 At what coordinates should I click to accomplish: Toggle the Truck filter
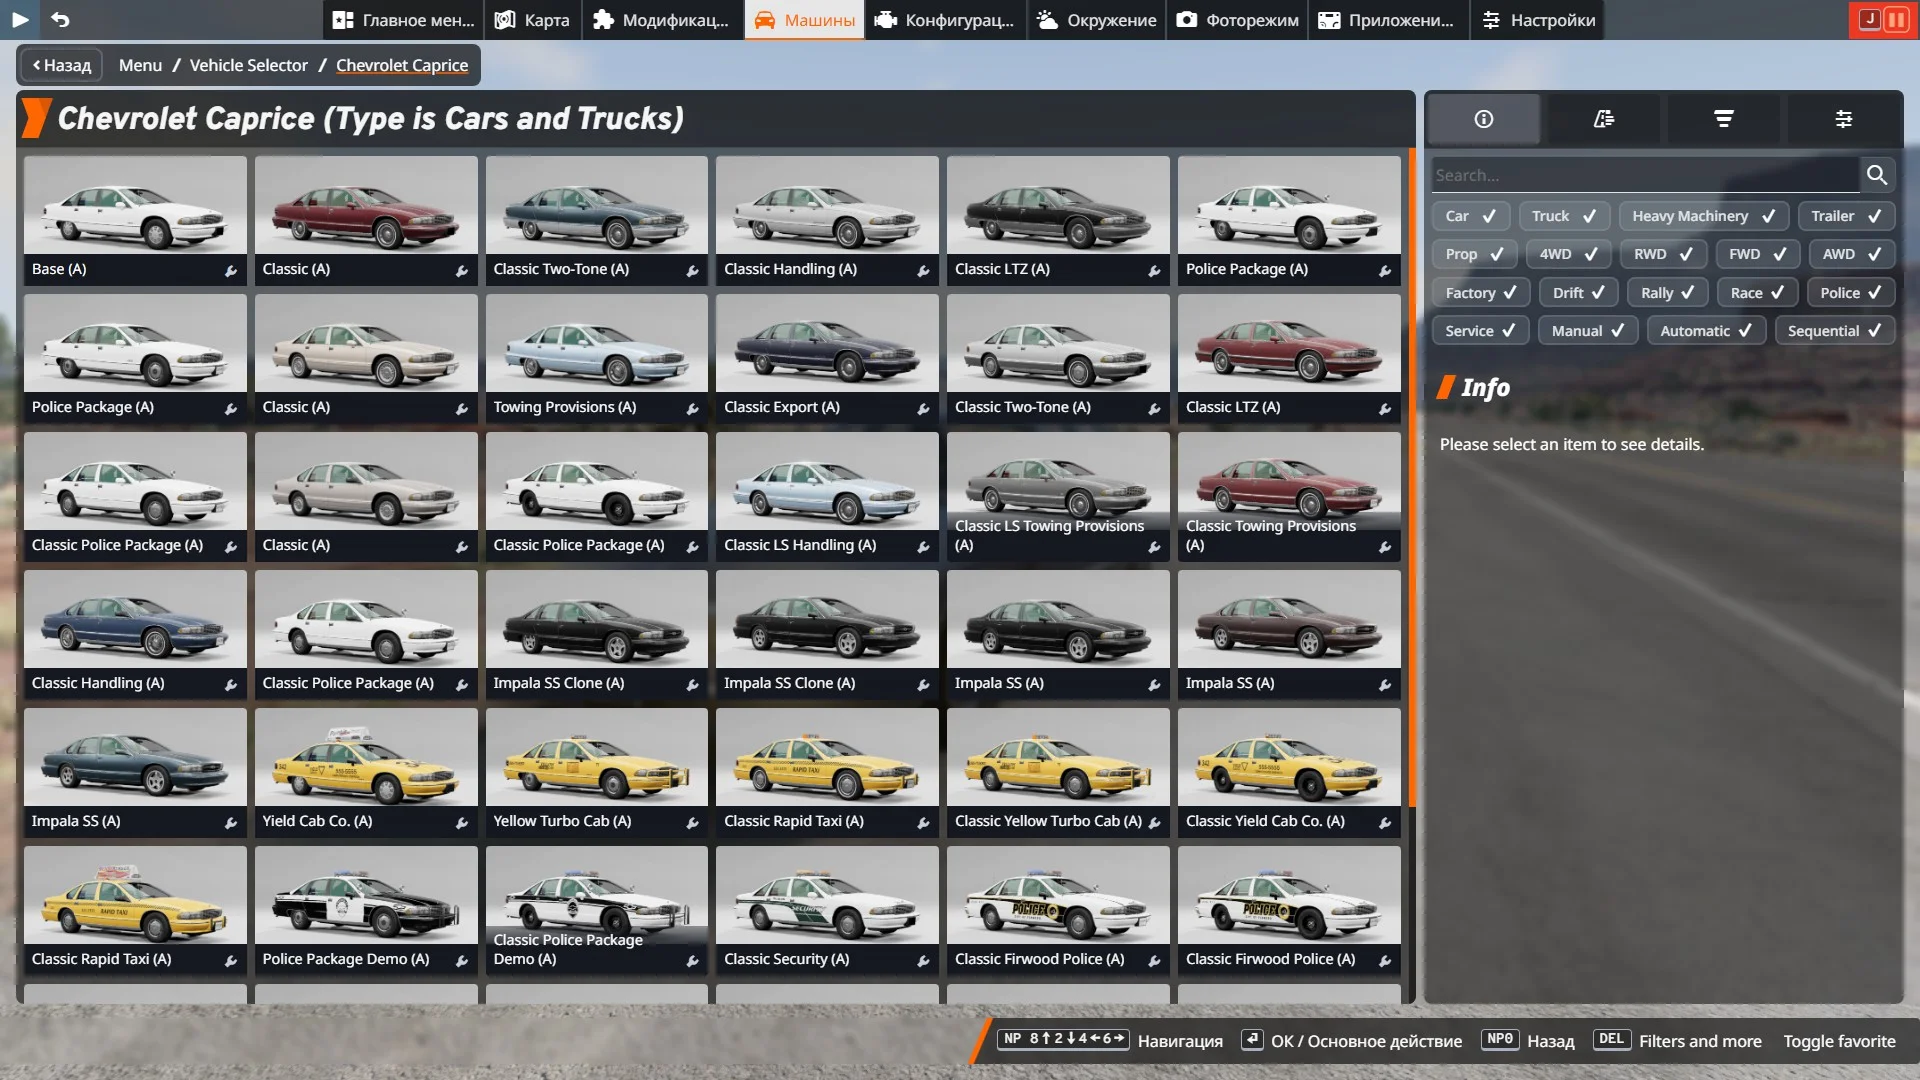tap(1564, 216)
